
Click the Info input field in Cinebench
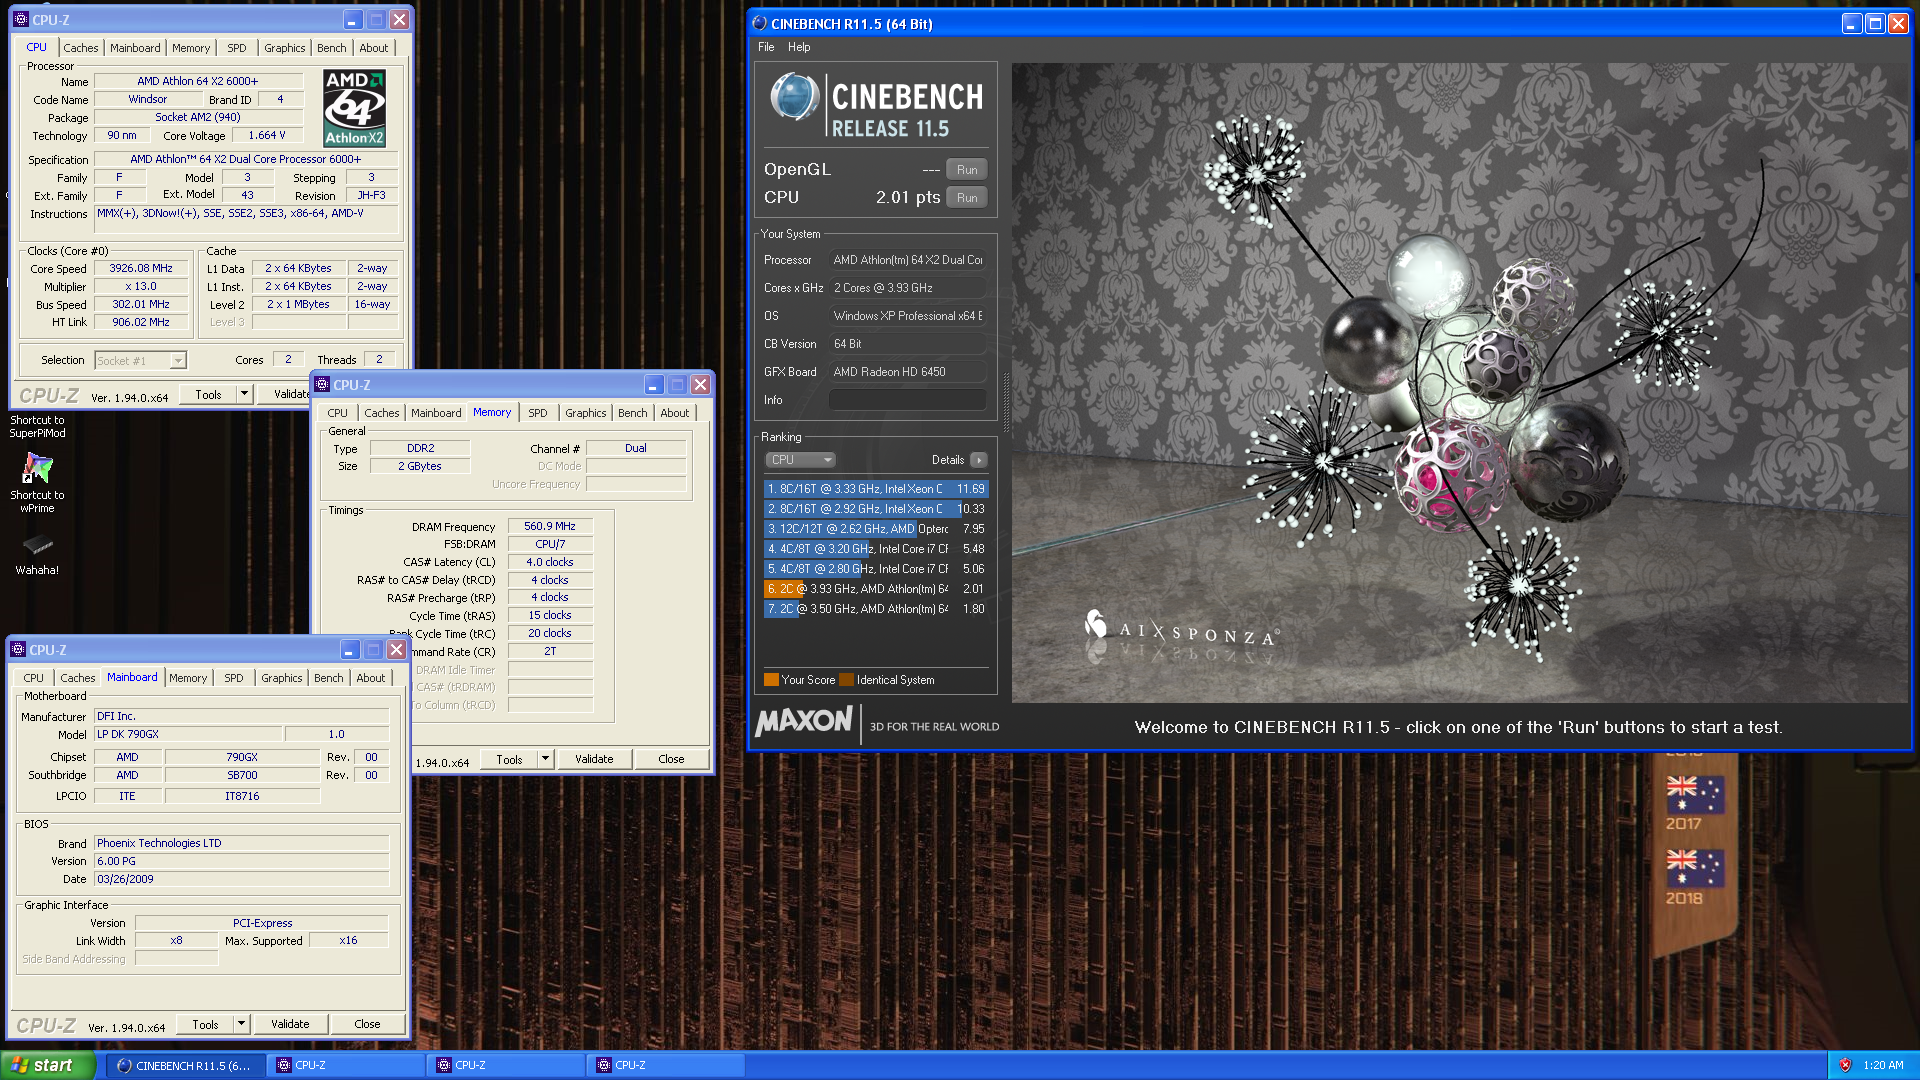point(907,400)
